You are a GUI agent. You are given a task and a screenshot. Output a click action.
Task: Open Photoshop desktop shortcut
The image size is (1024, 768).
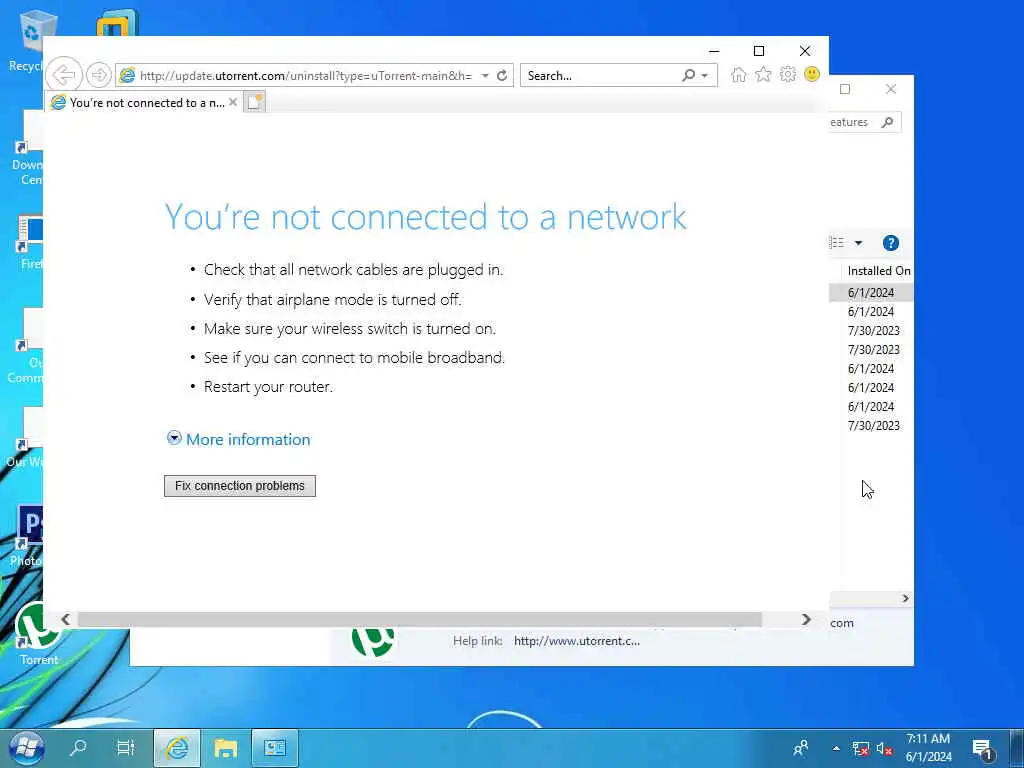tap(26, 536)
